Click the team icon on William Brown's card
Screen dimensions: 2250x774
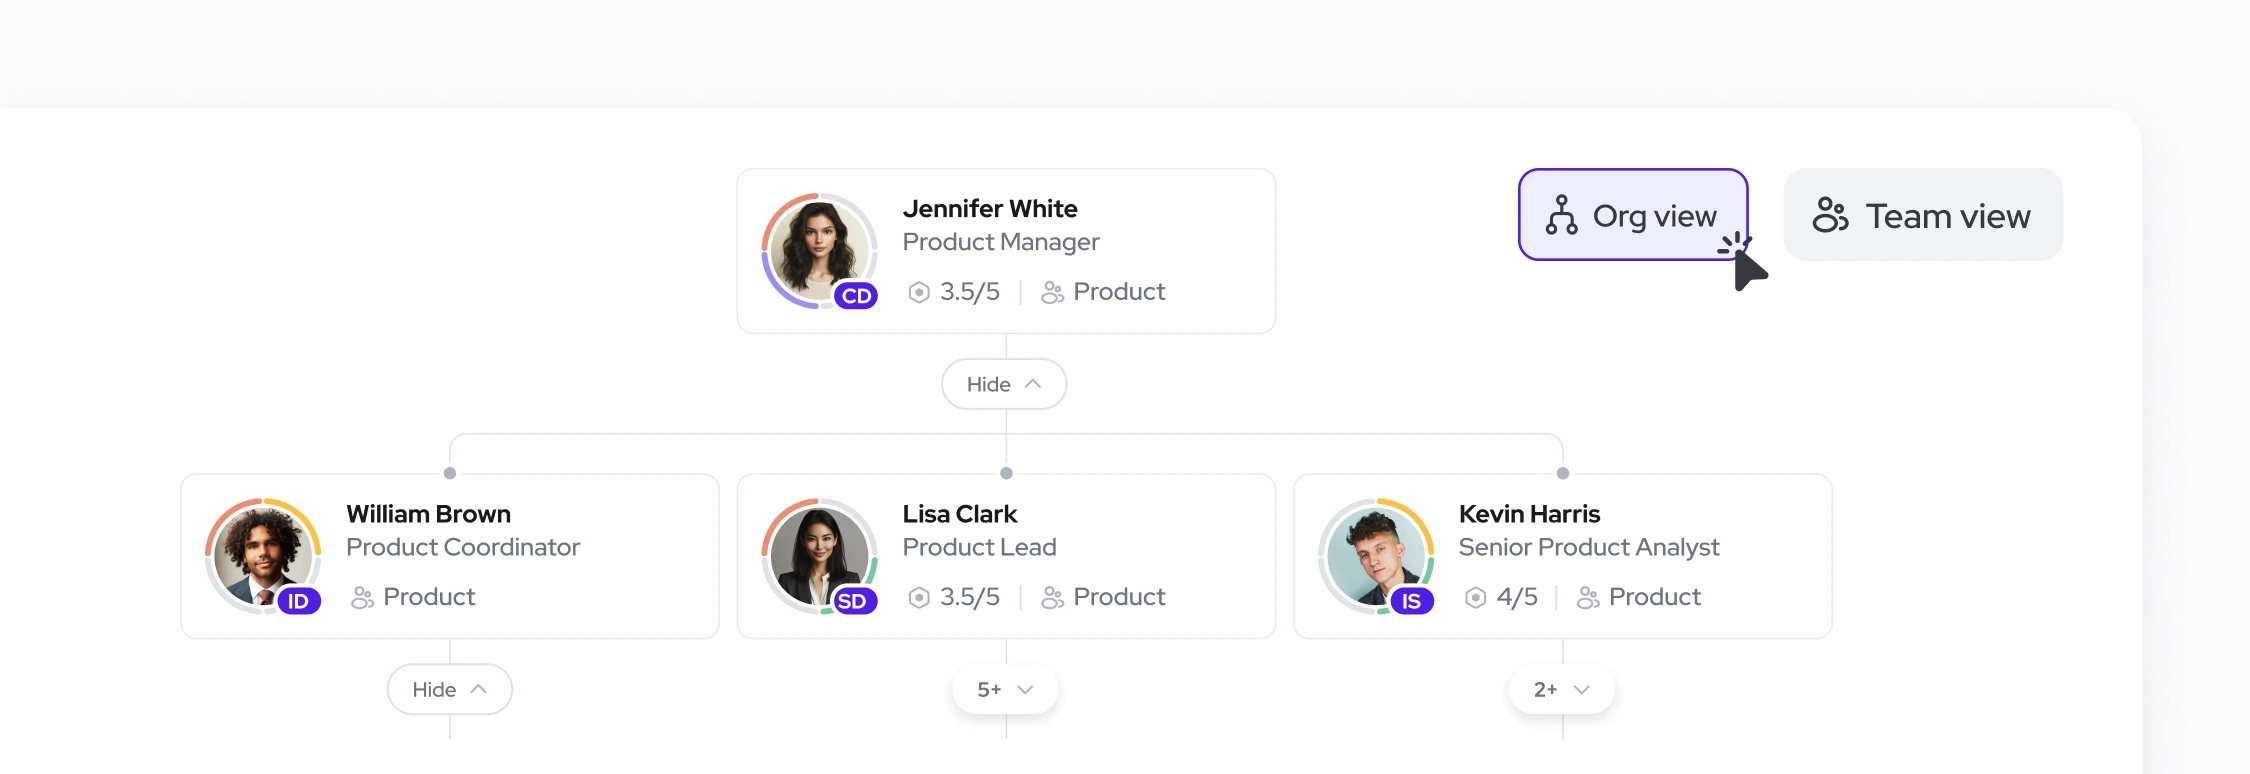point(362,597)
